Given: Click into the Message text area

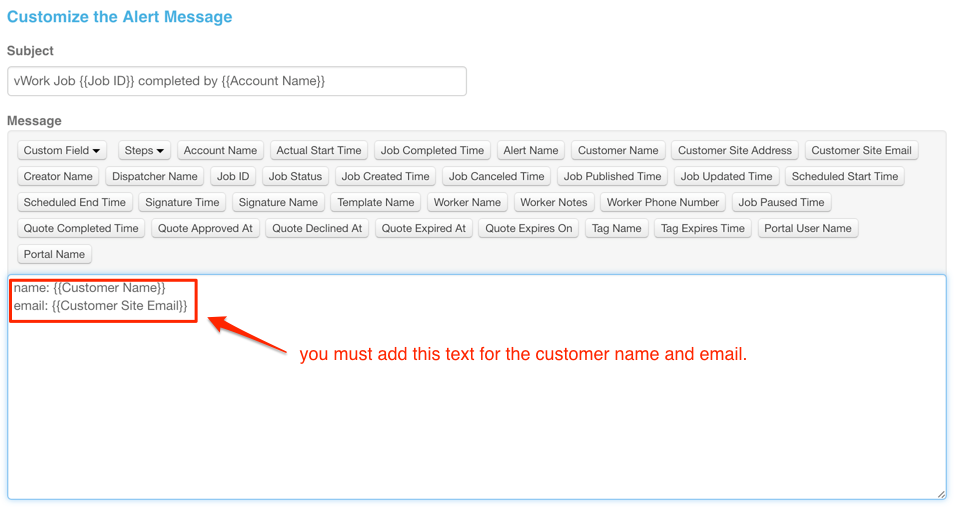Looking at the screenshot, I should point(477,387).
